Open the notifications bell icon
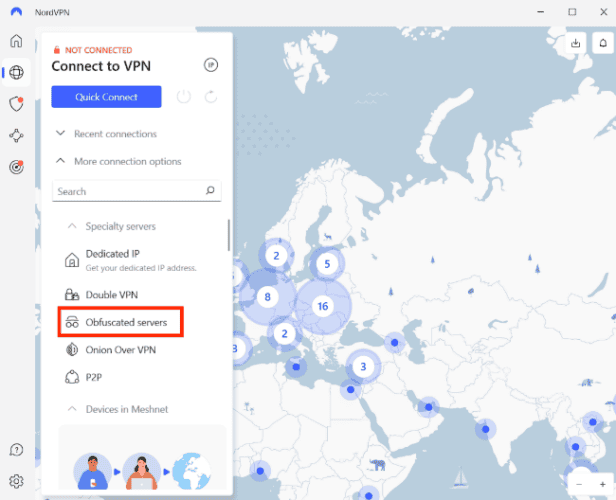 (603, 43)
